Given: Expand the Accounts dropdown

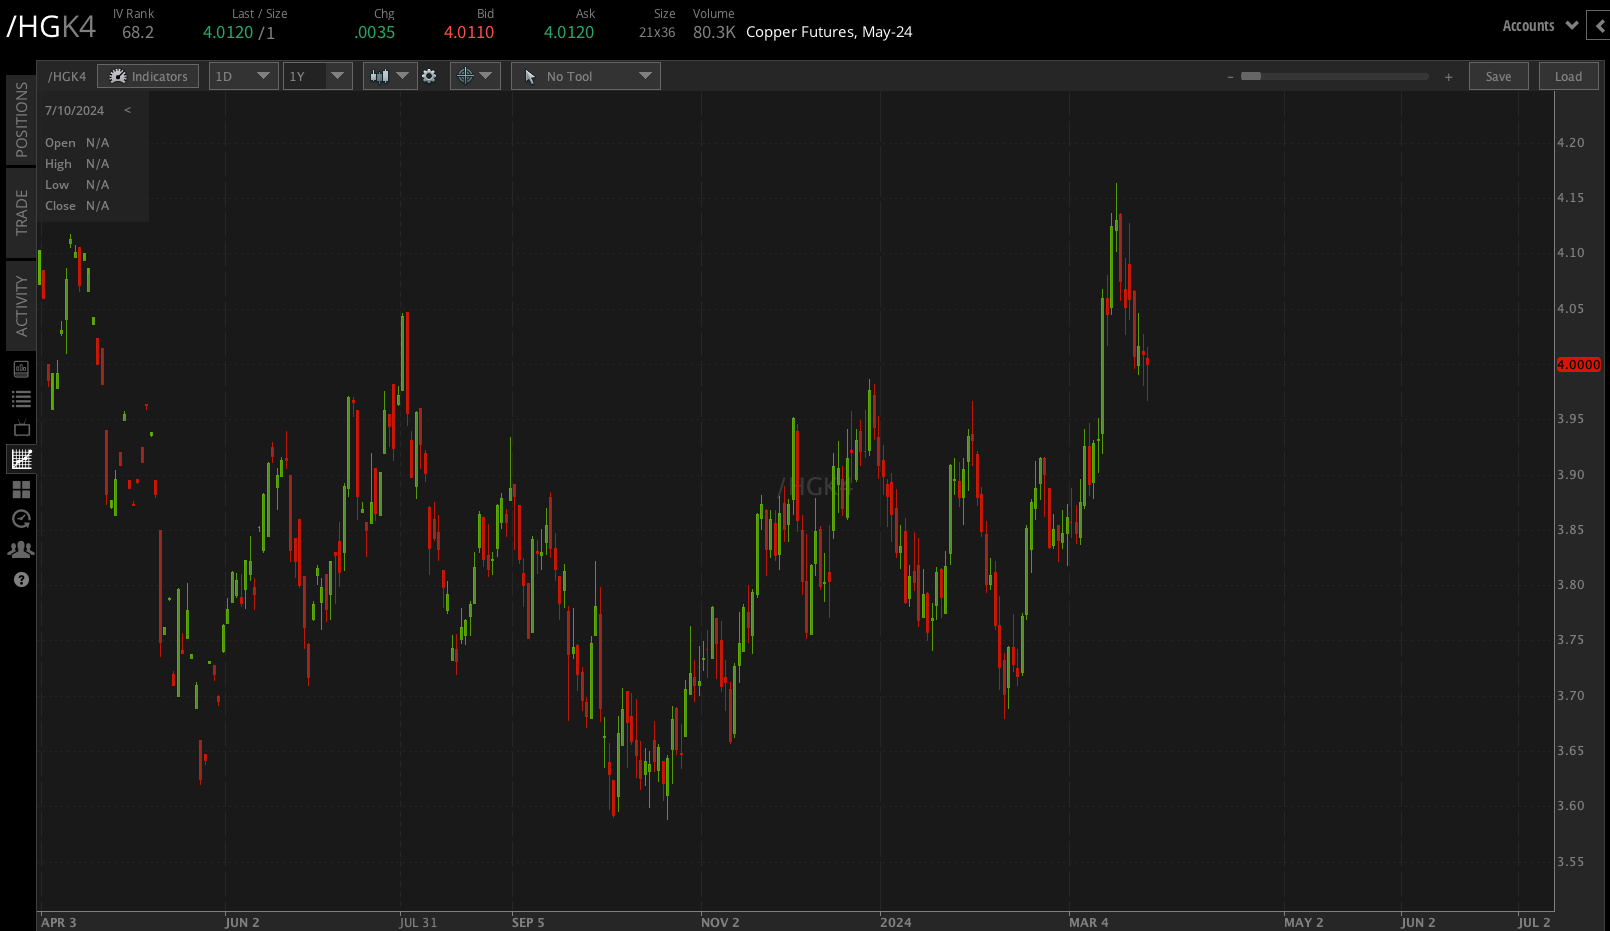Looking at the screenshot, I should coord(1540,26).
